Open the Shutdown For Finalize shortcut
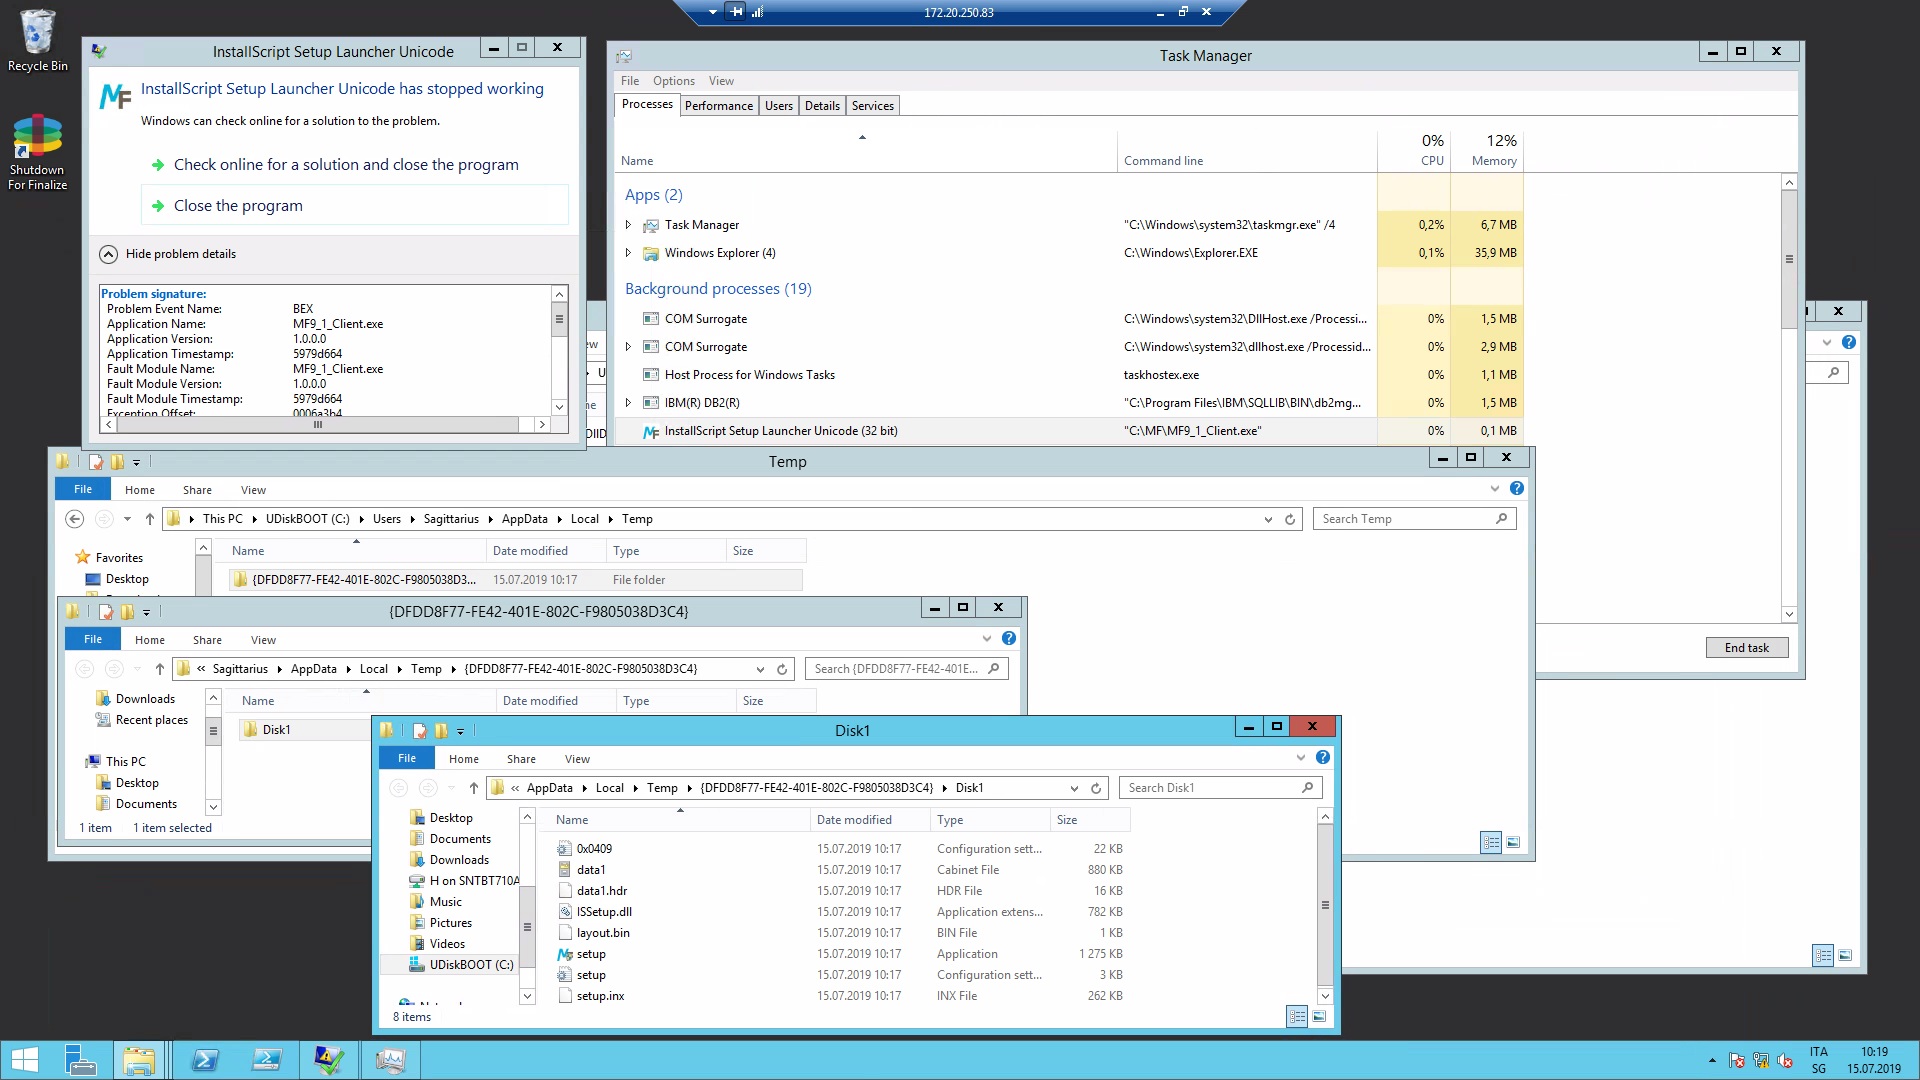Image resolution: width=1920 pixels, height=1080 pixels. tap(37, 152)
